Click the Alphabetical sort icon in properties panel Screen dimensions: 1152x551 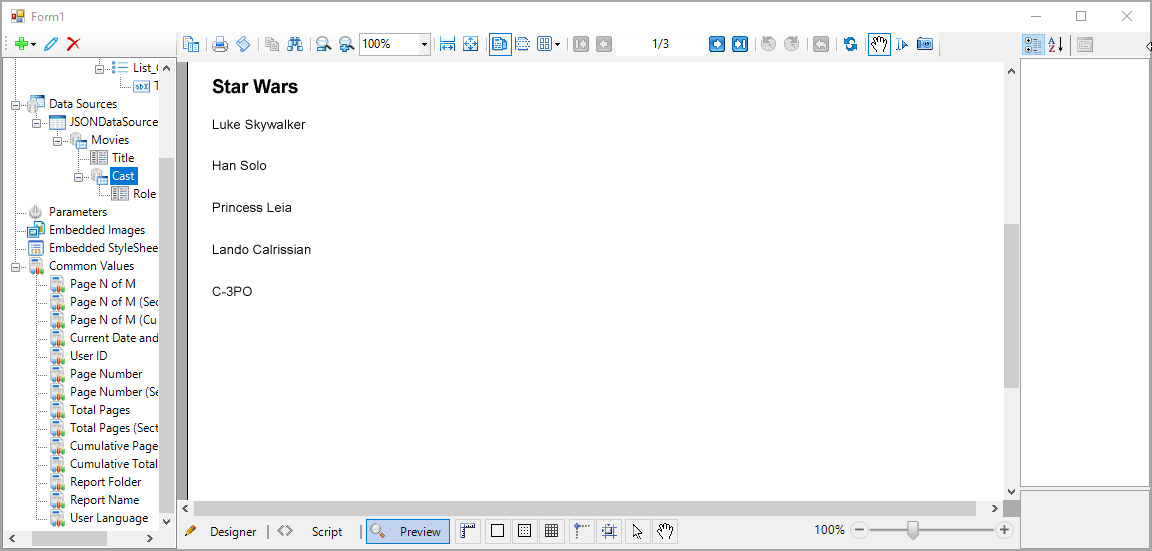[x=1056, y=44]
